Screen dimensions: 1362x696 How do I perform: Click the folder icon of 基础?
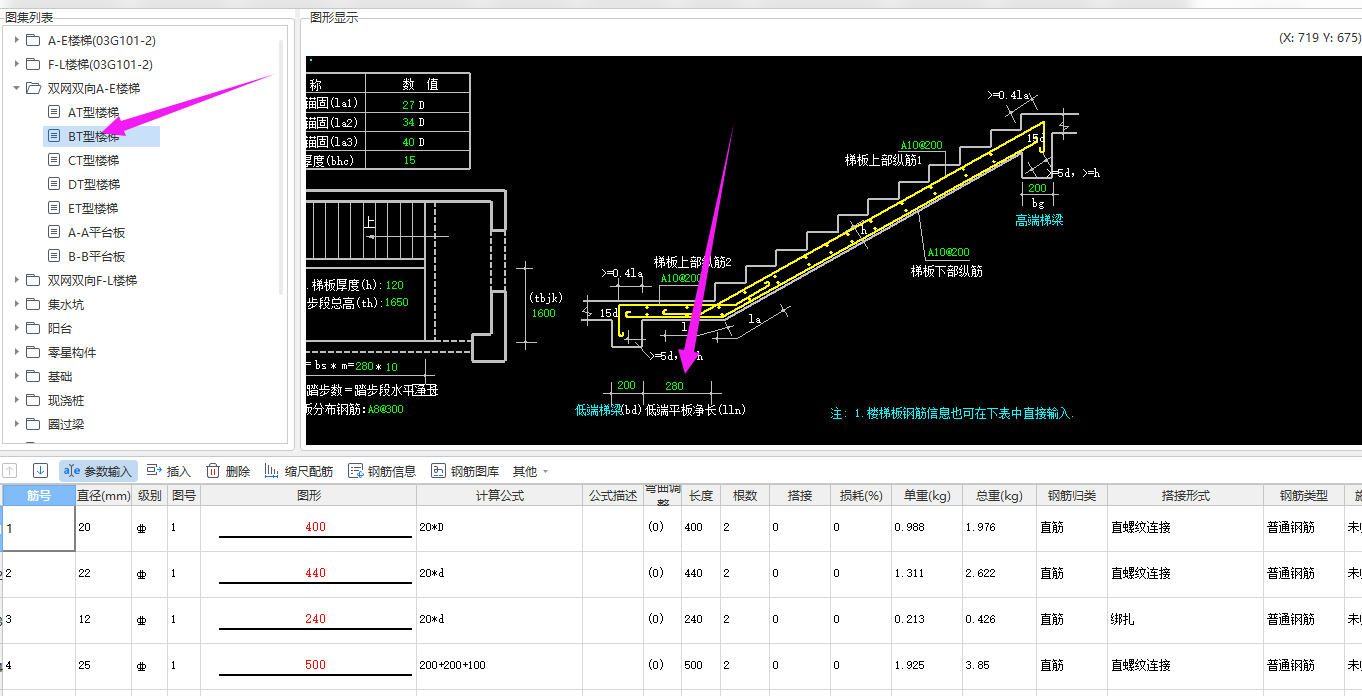33,376
